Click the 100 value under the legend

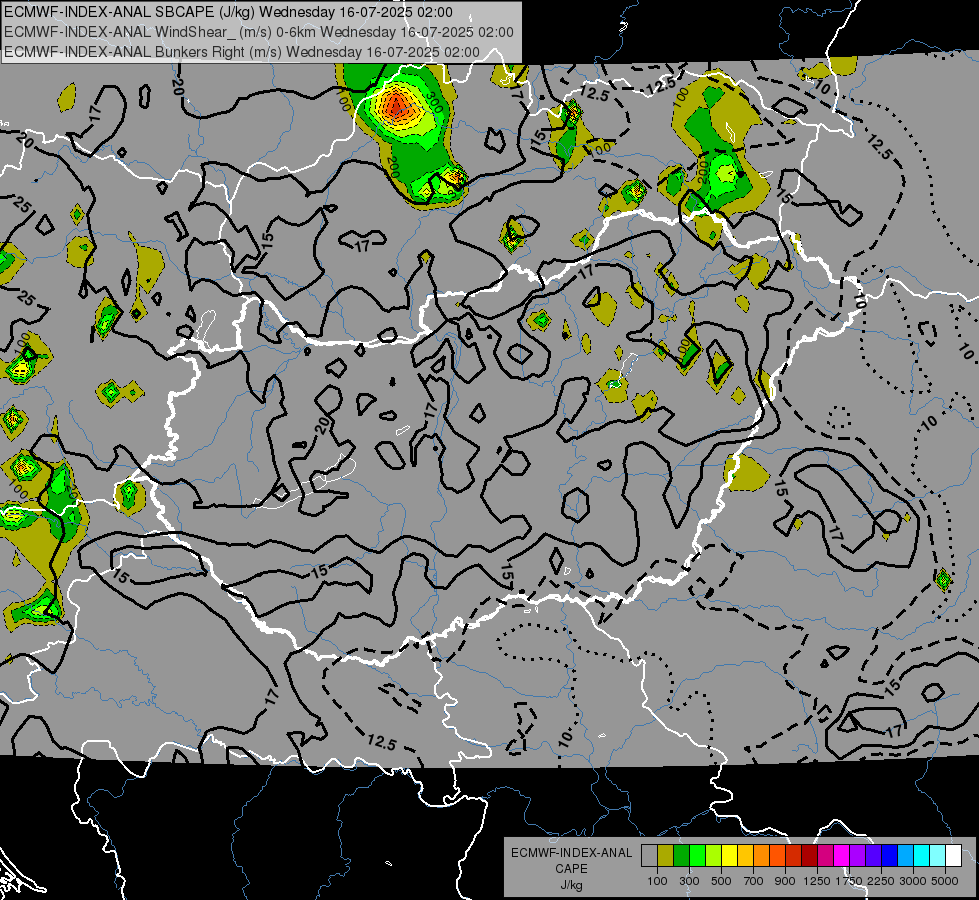(657, 881)
